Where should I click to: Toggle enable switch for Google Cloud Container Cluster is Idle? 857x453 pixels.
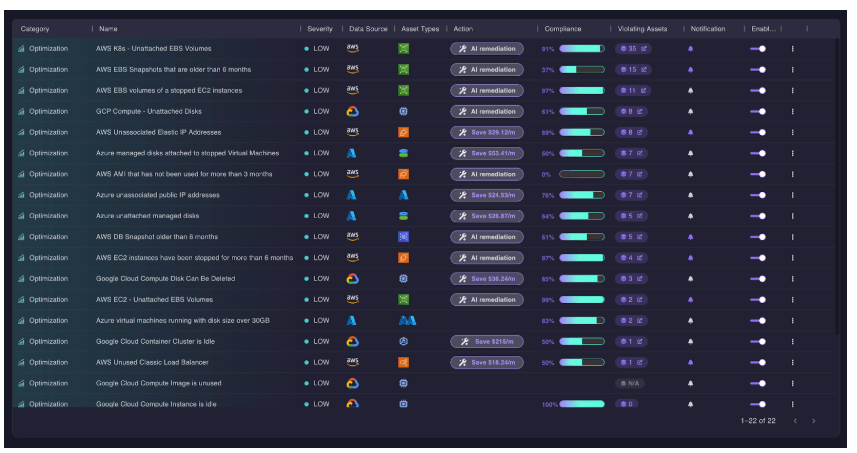pyautogui.click(x=758, y=342)
